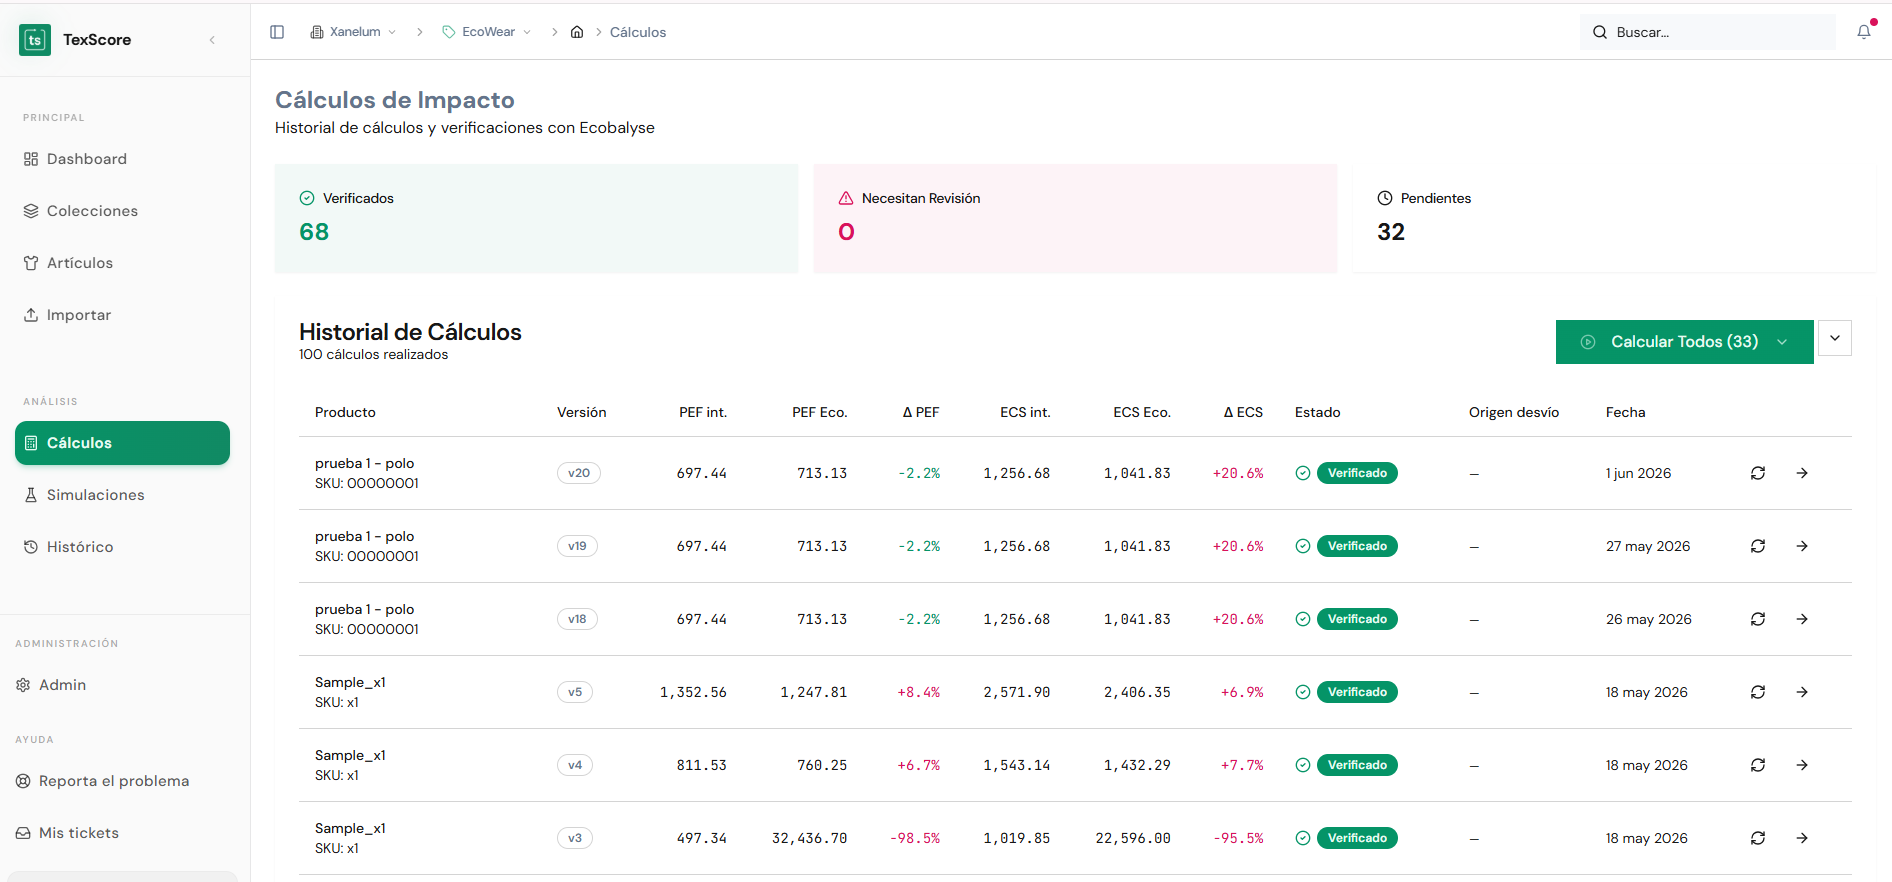Click the 1 jun 2026 date
Screen dimensions: 1892x882
(1639, 473)
